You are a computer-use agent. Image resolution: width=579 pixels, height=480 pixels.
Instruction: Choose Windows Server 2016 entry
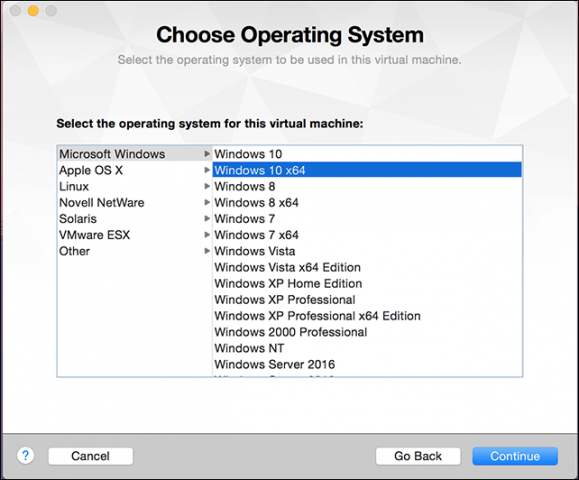pos(367,364)
